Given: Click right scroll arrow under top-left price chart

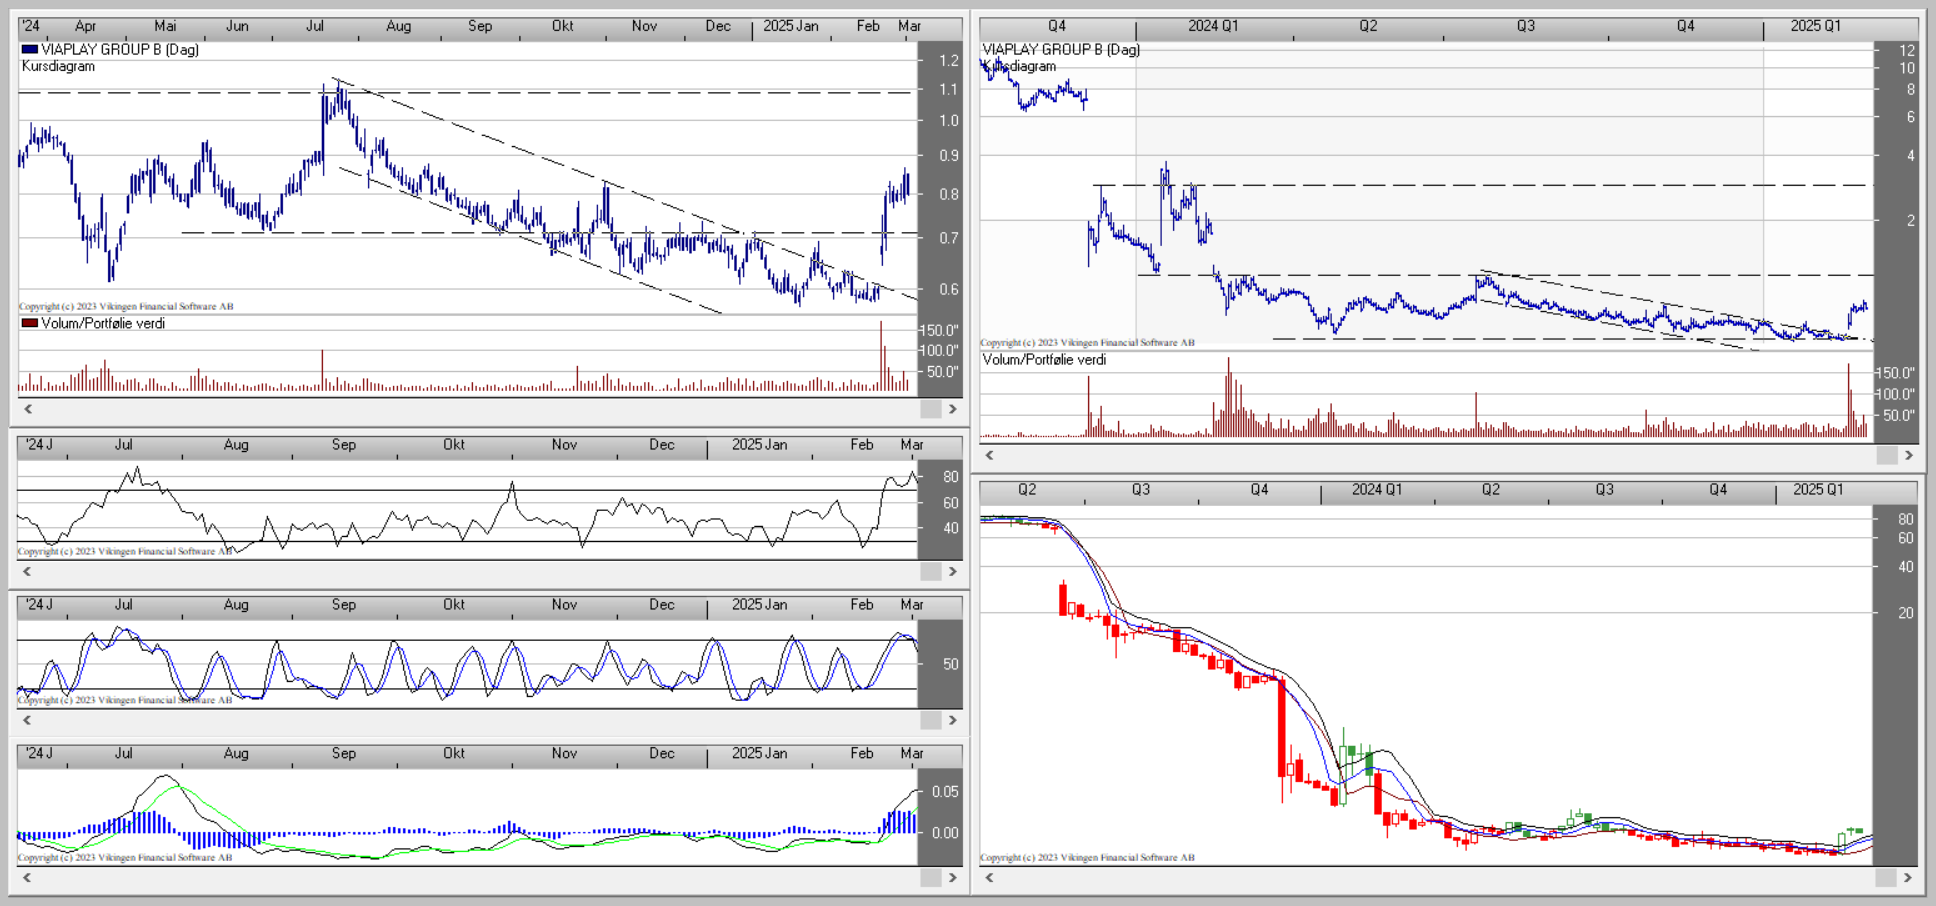Looking at the screenshot, I should pyautogui.click(x=952, y=409).
